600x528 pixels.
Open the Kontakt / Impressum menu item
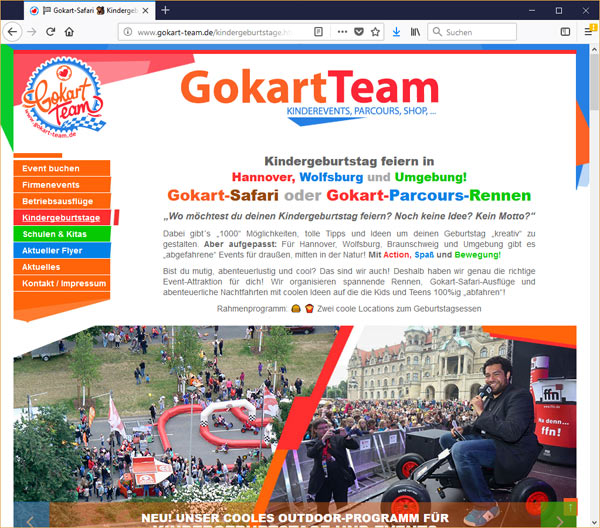point(62,284)
